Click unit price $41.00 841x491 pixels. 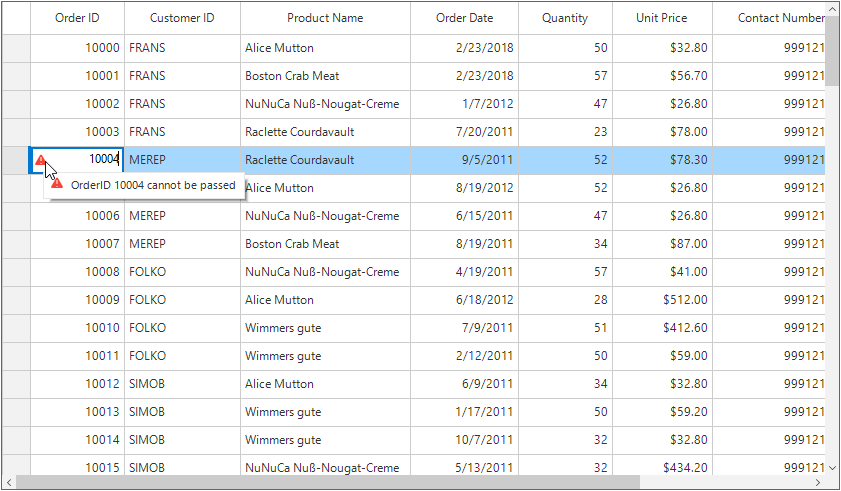(688, 272)
